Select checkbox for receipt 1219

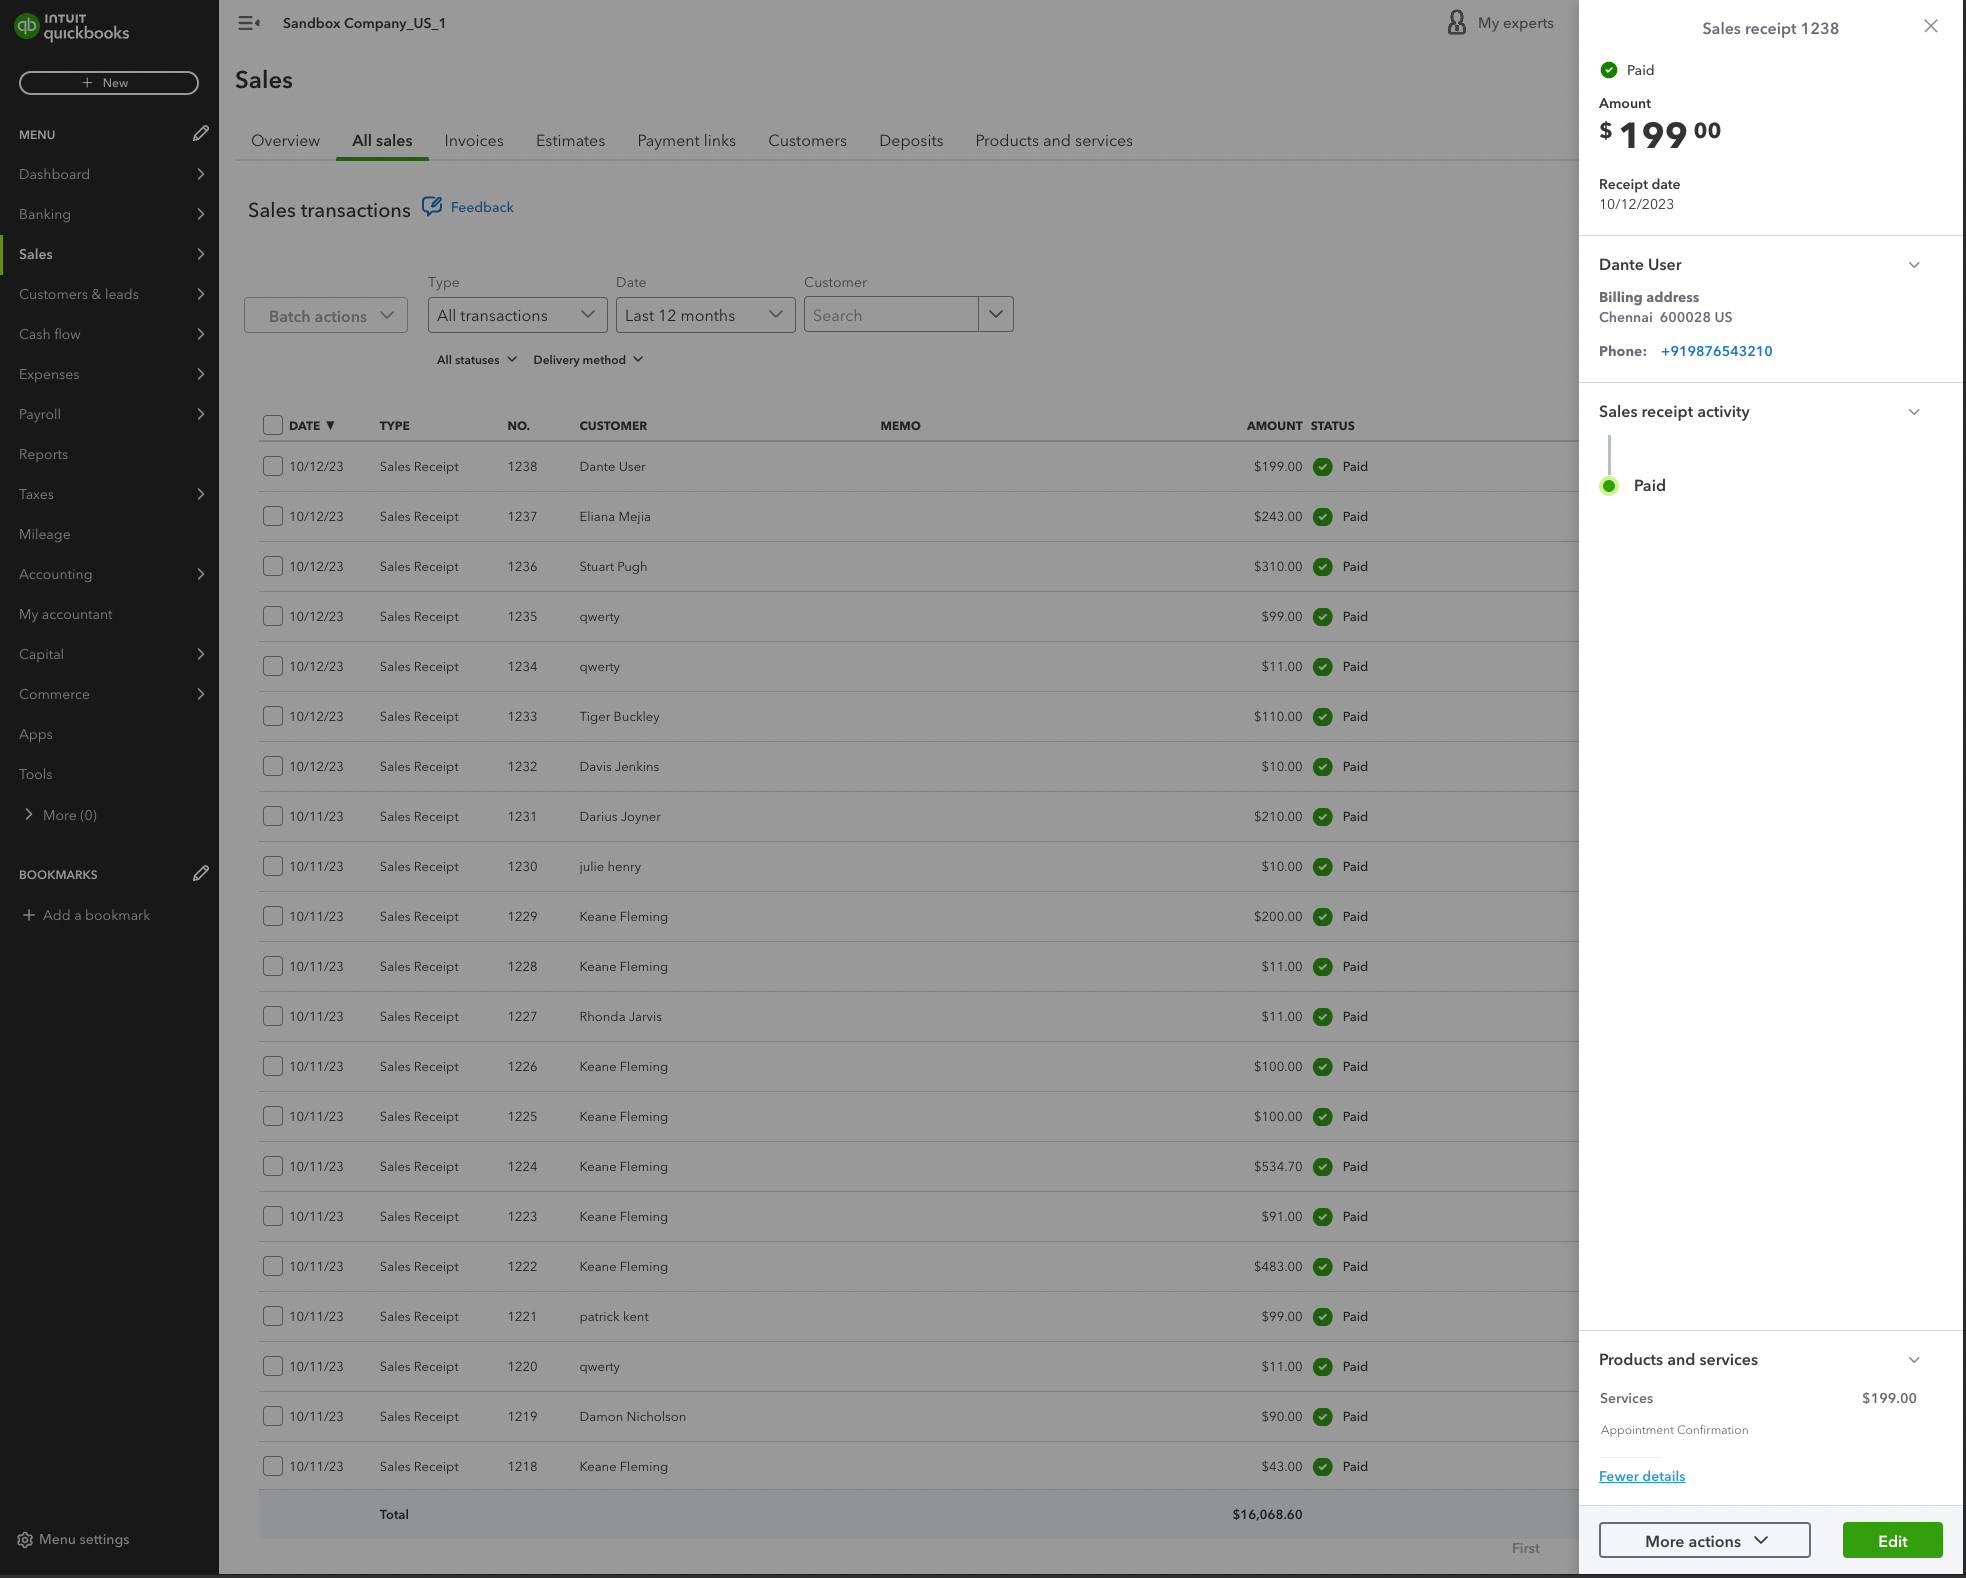[273, 1416]
